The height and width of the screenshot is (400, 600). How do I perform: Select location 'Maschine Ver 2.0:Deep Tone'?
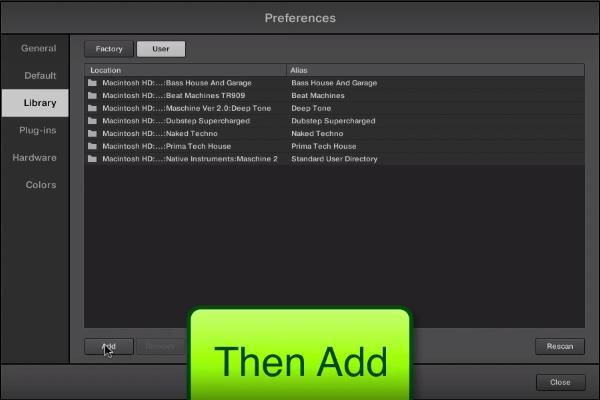point(186,108)
